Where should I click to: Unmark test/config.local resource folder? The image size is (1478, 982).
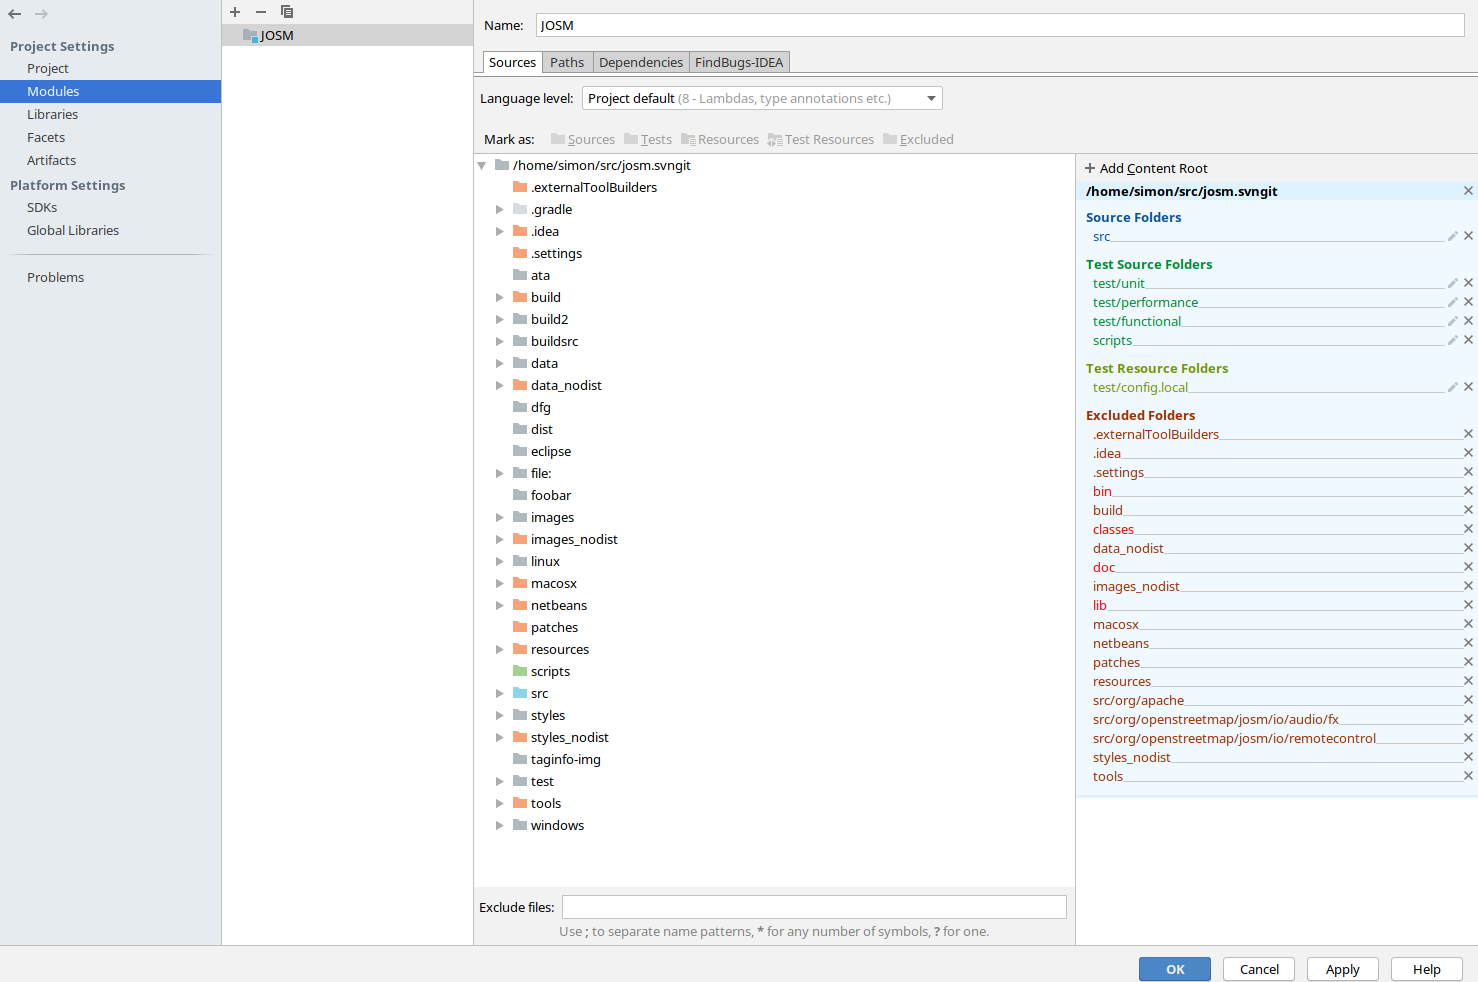pos(1468,387)
